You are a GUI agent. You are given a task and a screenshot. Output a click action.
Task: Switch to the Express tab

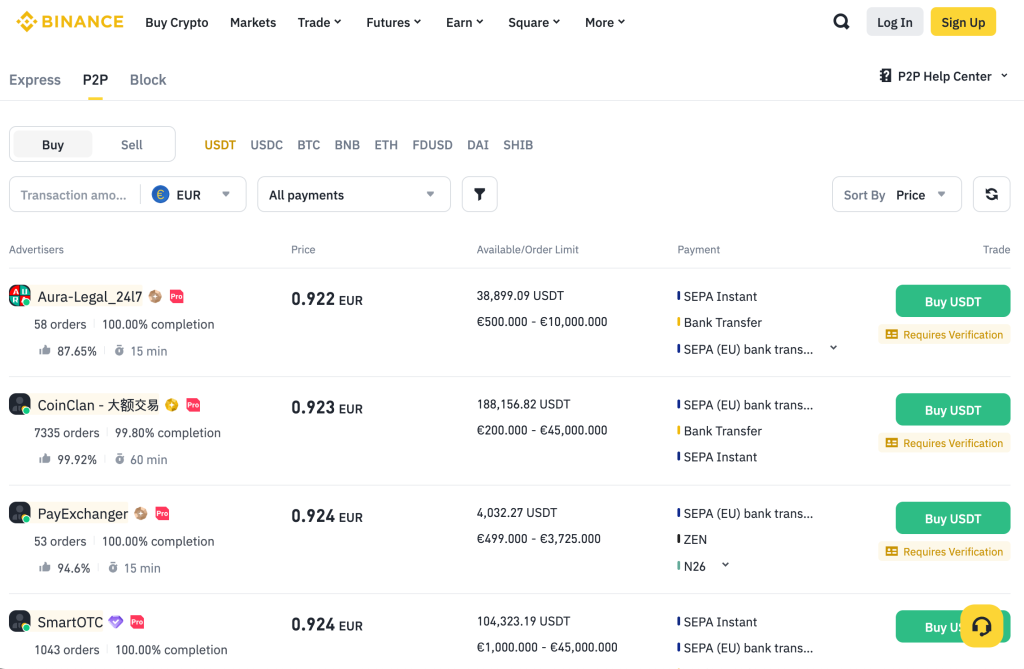pos(35,80)
